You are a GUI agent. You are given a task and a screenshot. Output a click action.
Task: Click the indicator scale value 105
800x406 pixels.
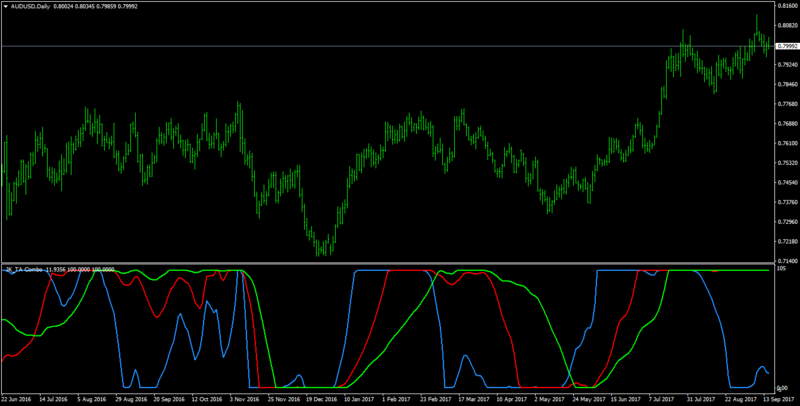pyautogui.click(x=781, y=269)
